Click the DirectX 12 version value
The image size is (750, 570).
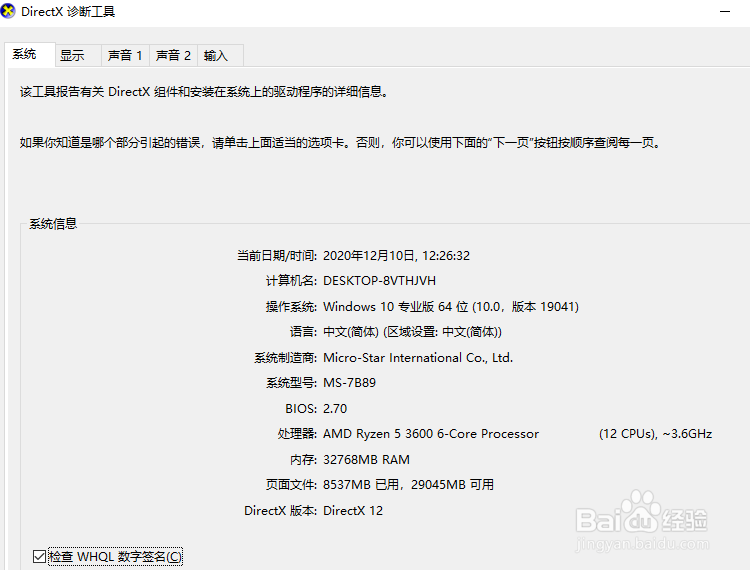(353, 511)
